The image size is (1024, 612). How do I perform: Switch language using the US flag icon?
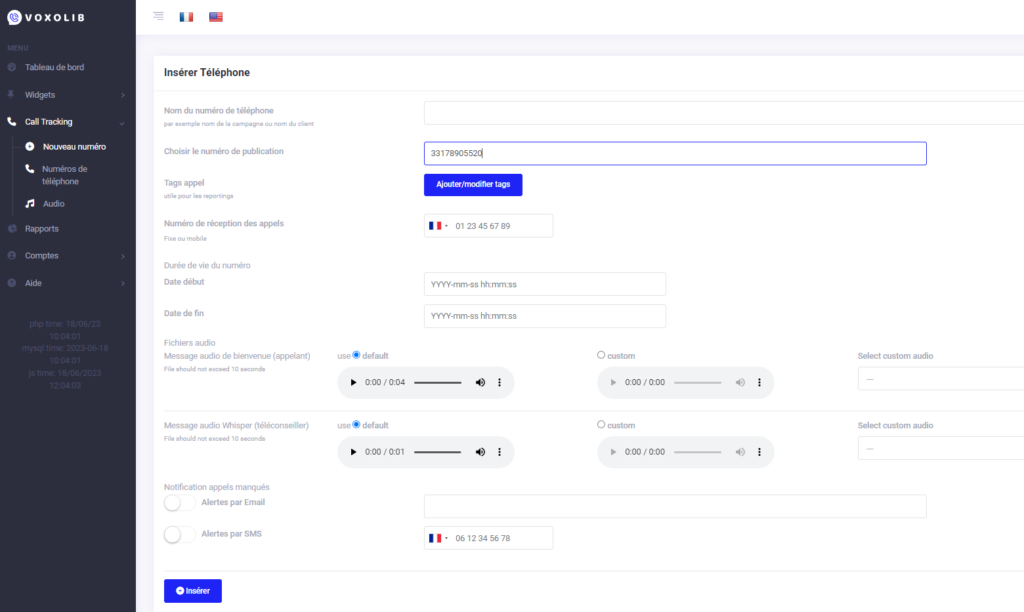pos(216,17)
